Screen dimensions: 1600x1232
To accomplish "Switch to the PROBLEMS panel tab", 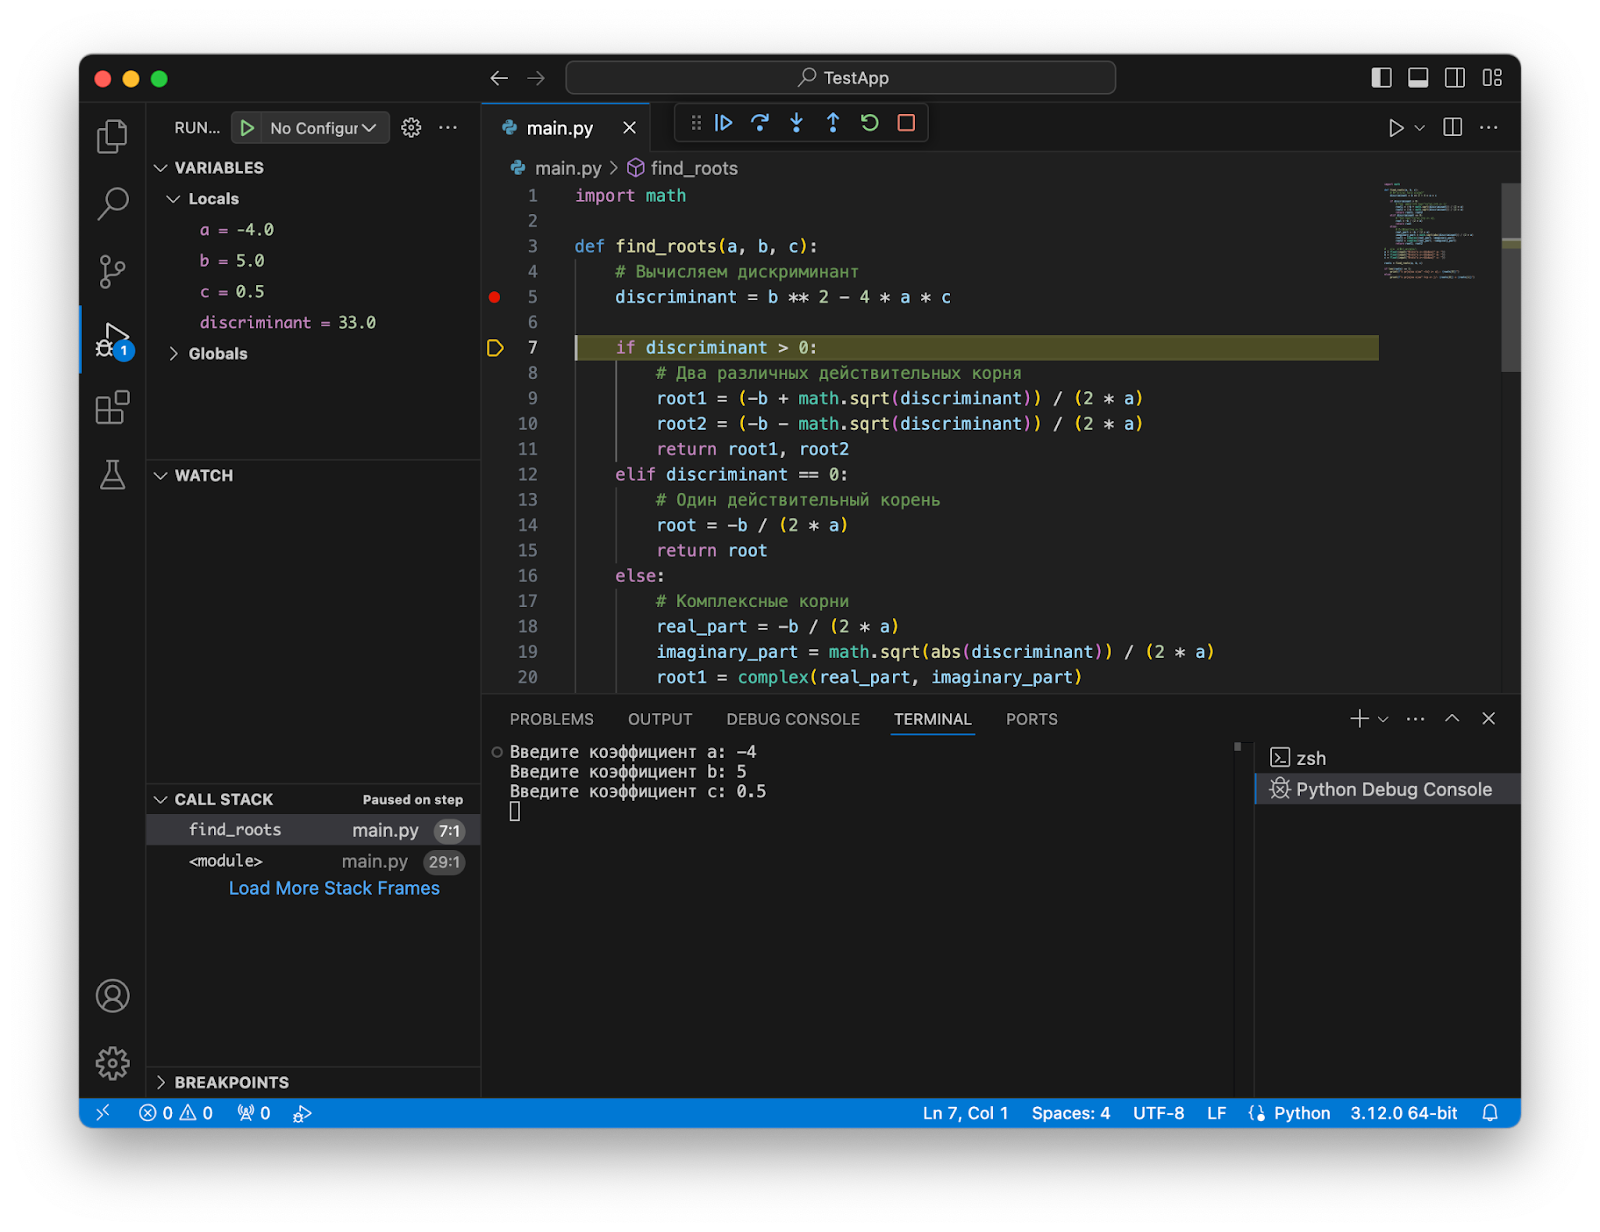I will coord(551,719).
